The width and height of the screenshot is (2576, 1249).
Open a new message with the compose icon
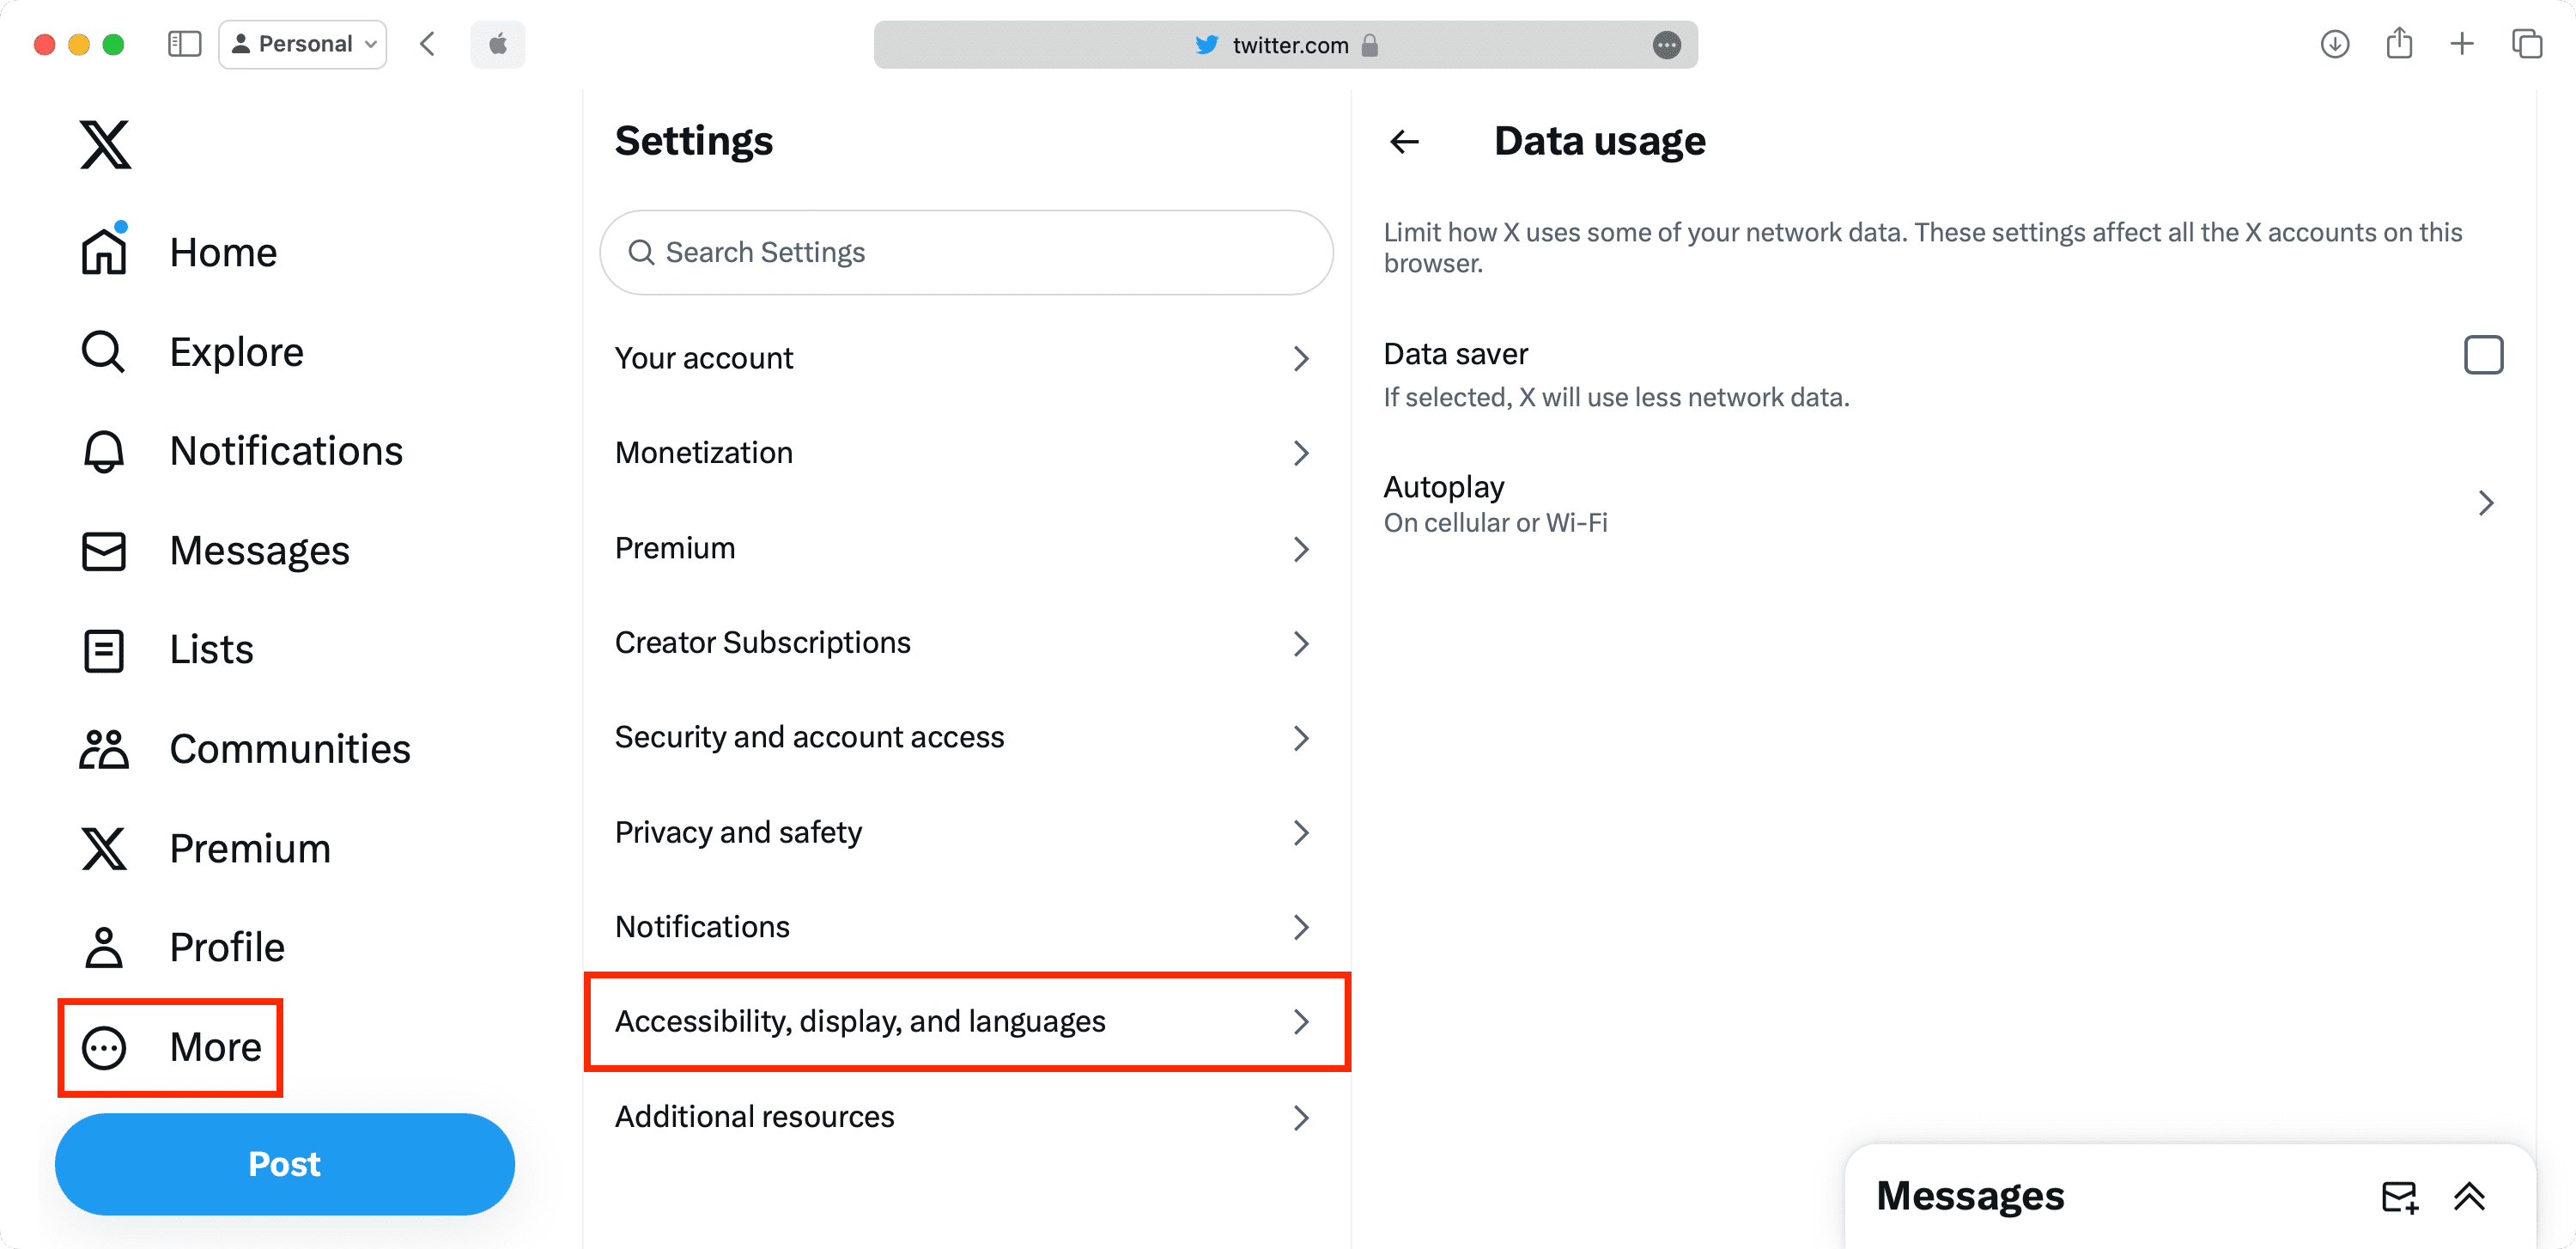pyautogui.click(x=2399, y=1196)
